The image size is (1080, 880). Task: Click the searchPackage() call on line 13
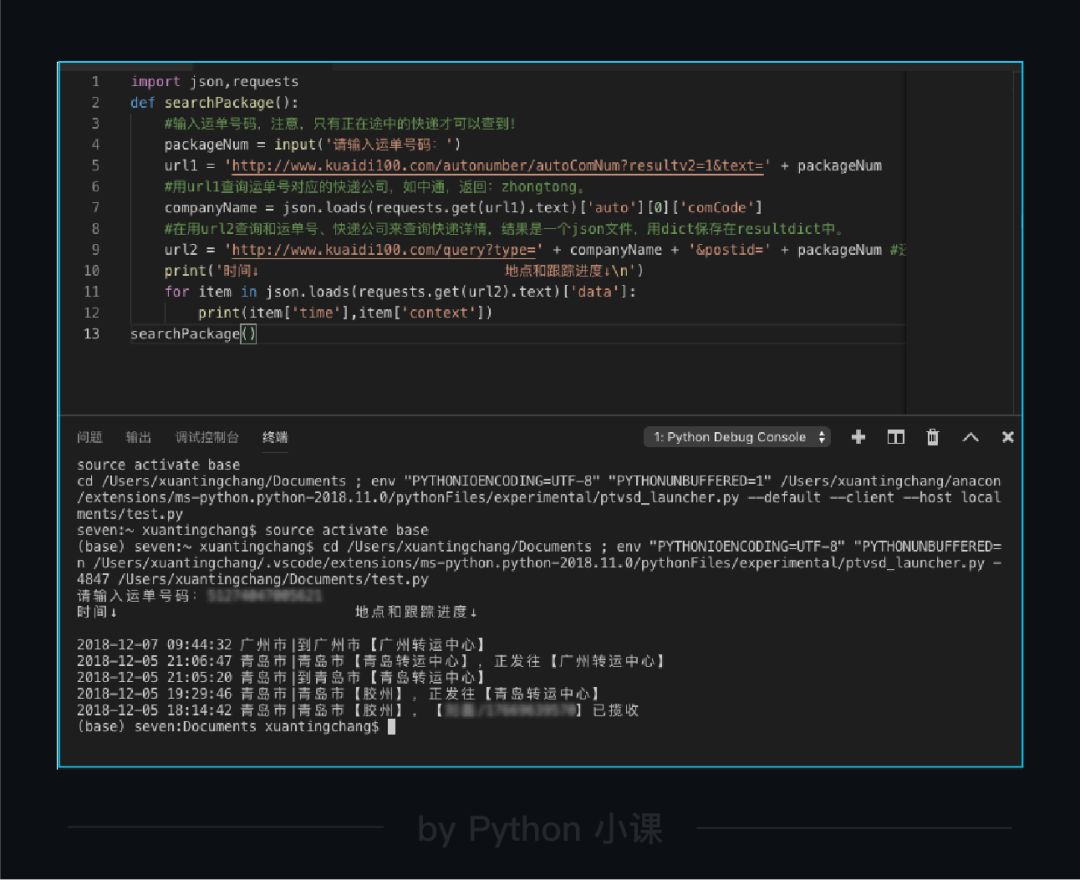pos(193,334)
